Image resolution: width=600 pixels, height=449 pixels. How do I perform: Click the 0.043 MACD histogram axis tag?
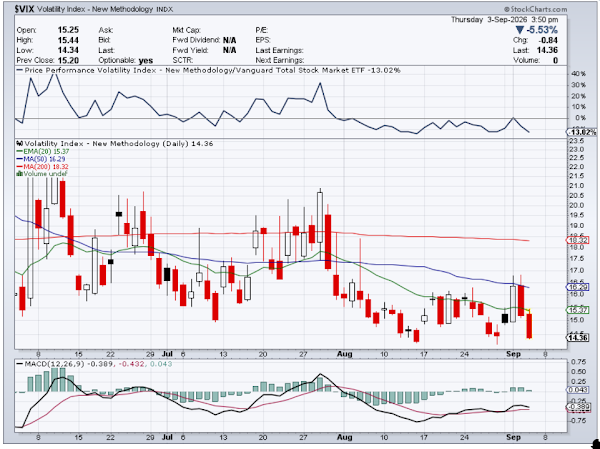click(x=578, y=390)
